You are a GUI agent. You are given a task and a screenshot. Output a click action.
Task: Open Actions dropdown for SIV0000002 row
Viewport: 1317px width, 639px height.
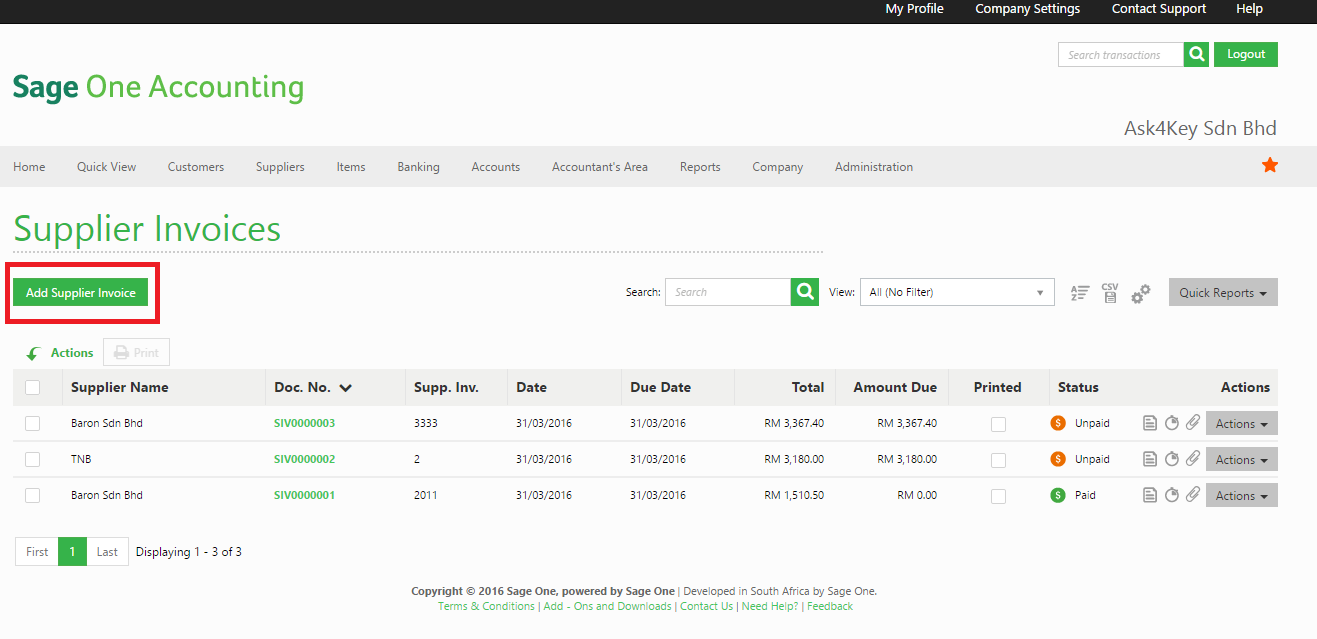pyautogui.click(x=1241, y=459)
